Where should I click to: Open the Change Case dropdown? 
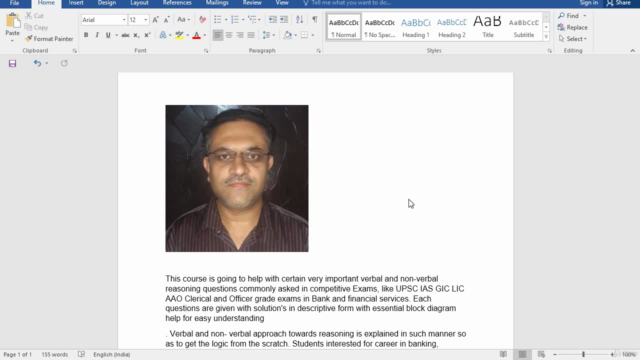click(x=183, y=20)
